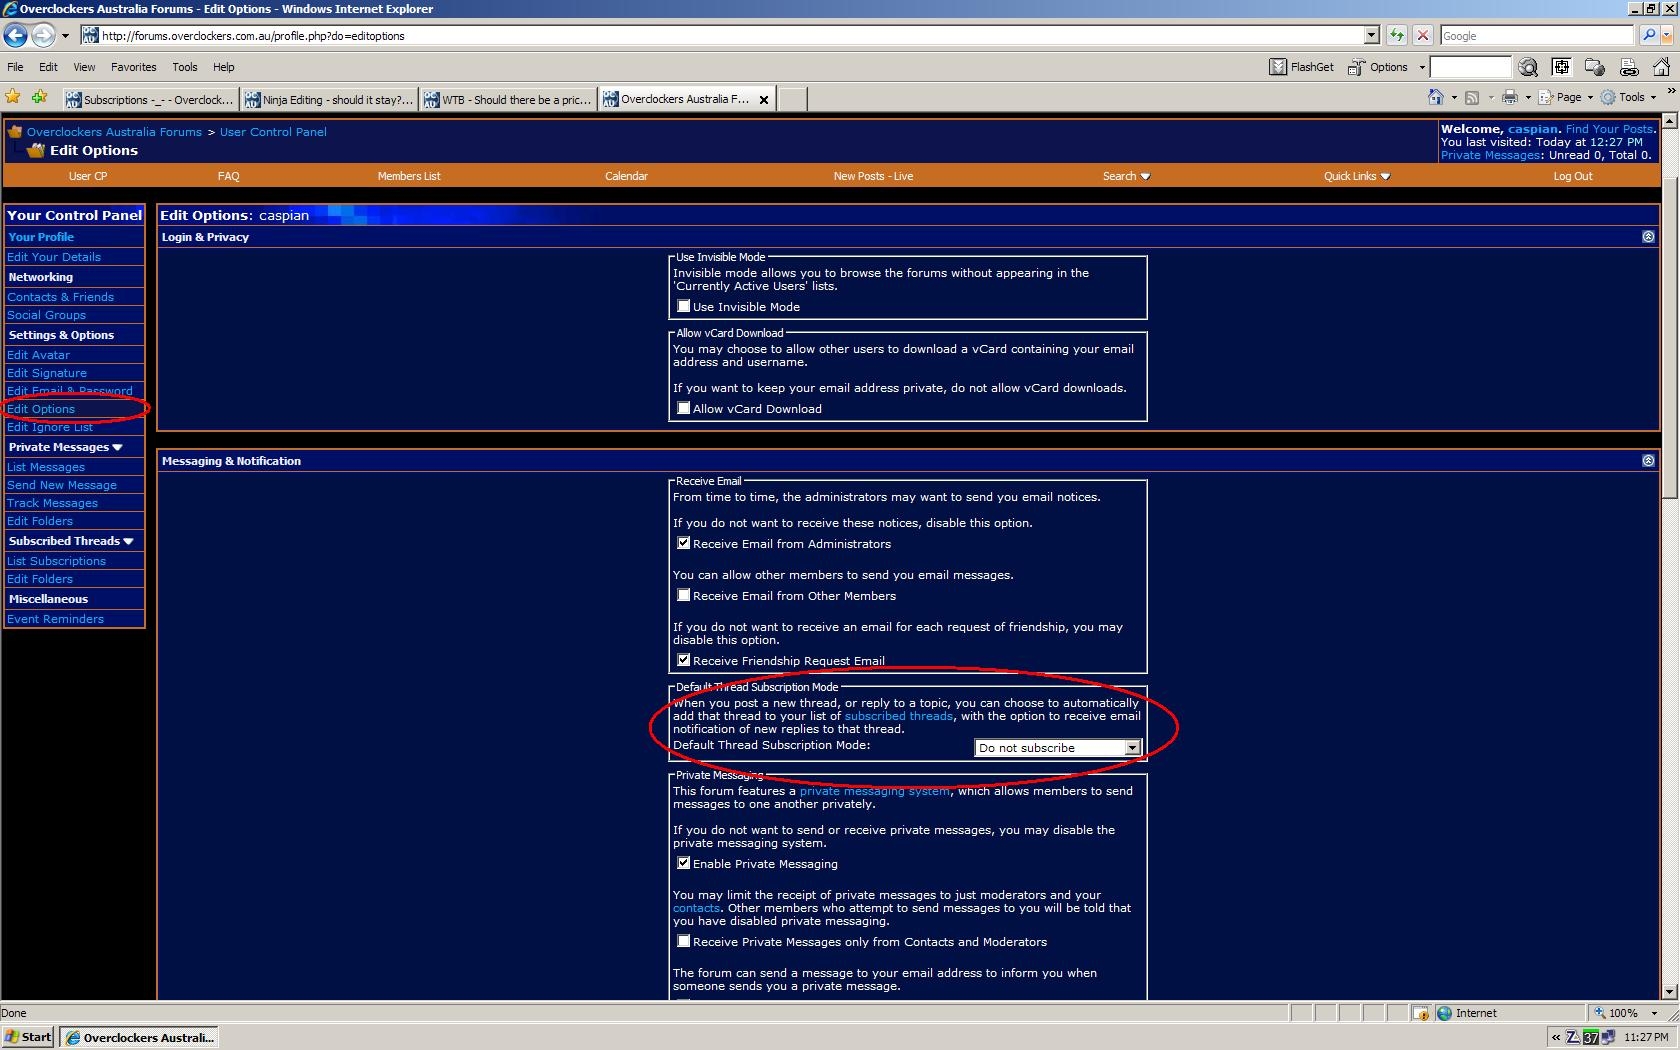Open the Favorites Center star icon
1680x1050 pixels.
pyautogui.click(x=13, y=97)
